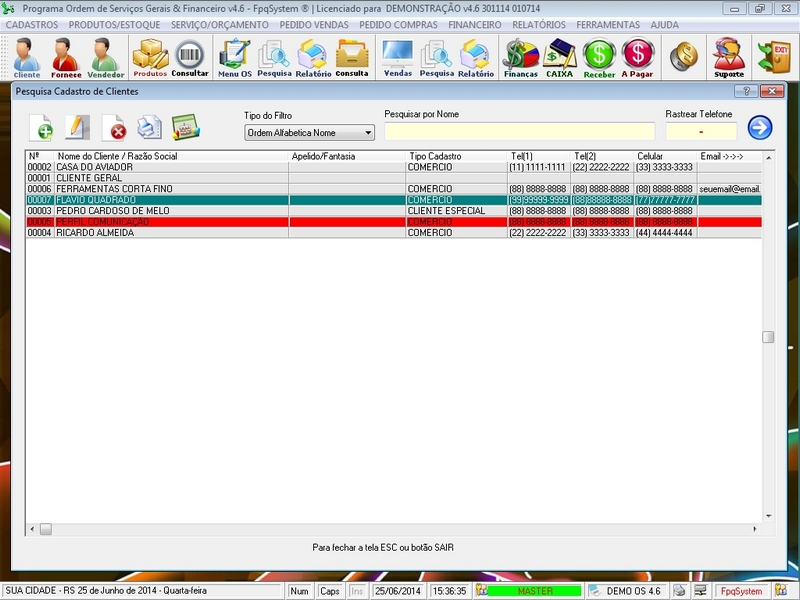Screen dimensions: 800x600
Task: Proceed using the blue arrow button
Action: click(758, 125)
